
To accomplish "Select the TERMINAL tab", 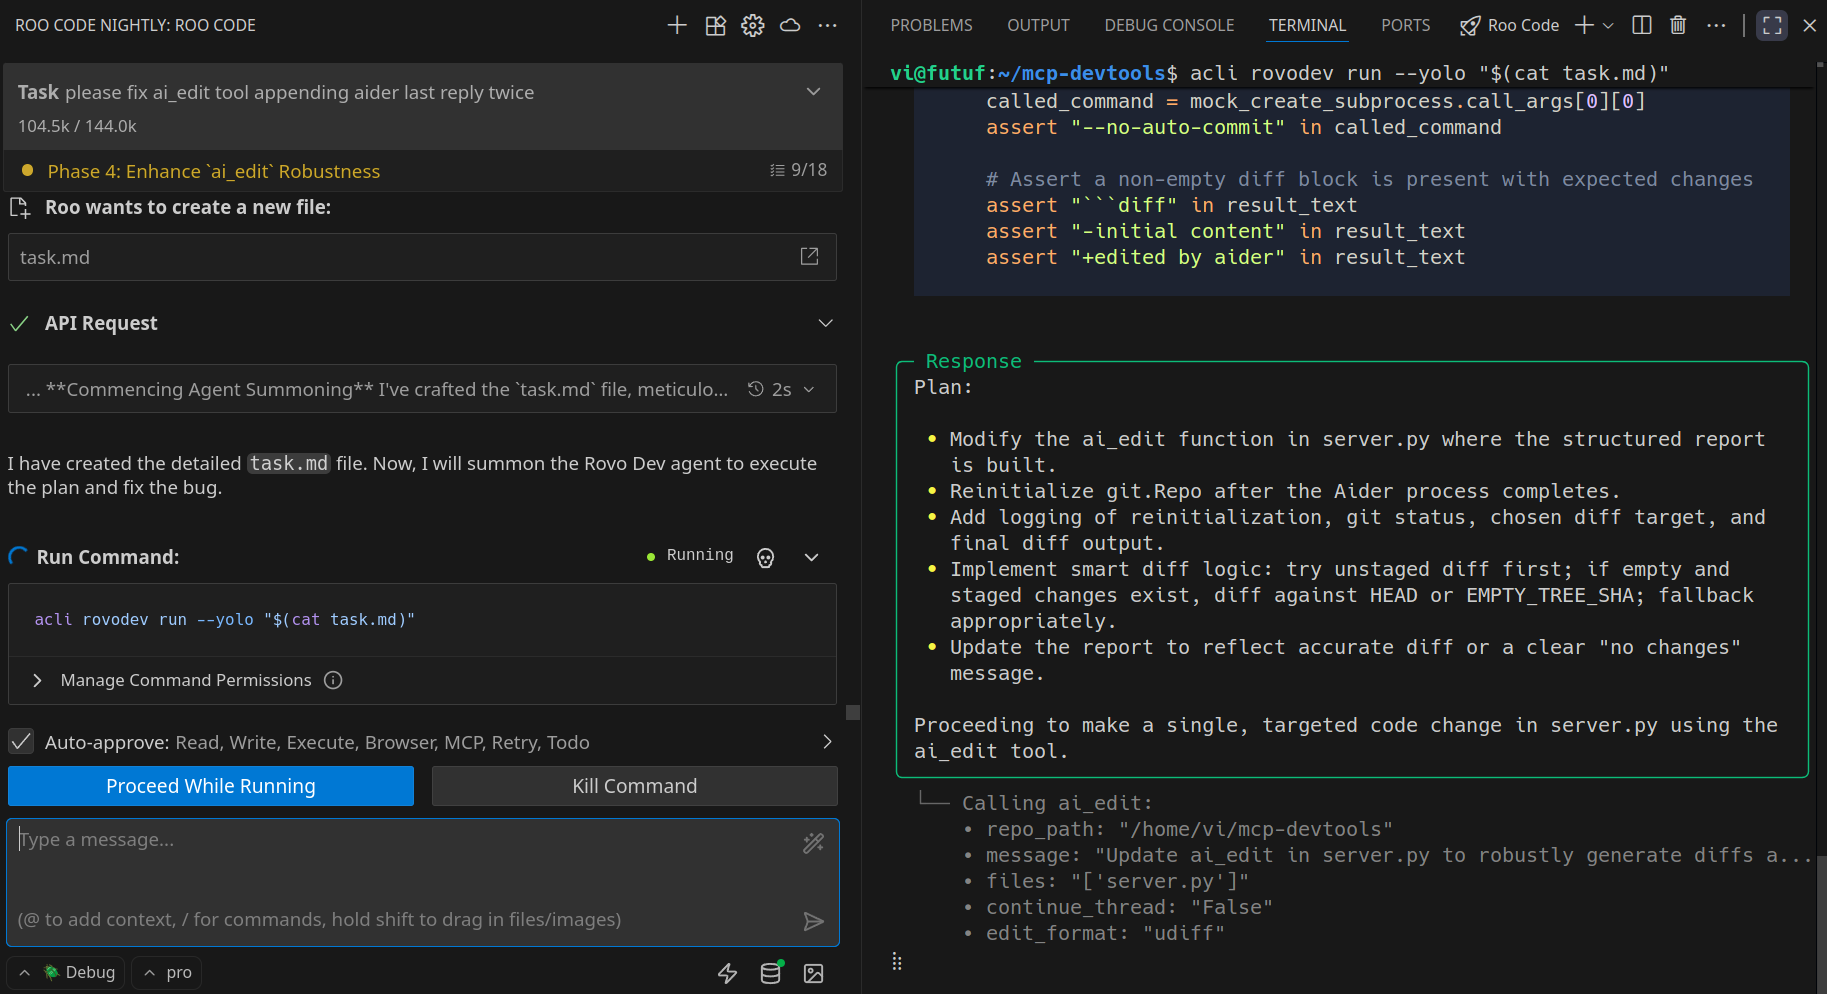I will [1307, 25].
